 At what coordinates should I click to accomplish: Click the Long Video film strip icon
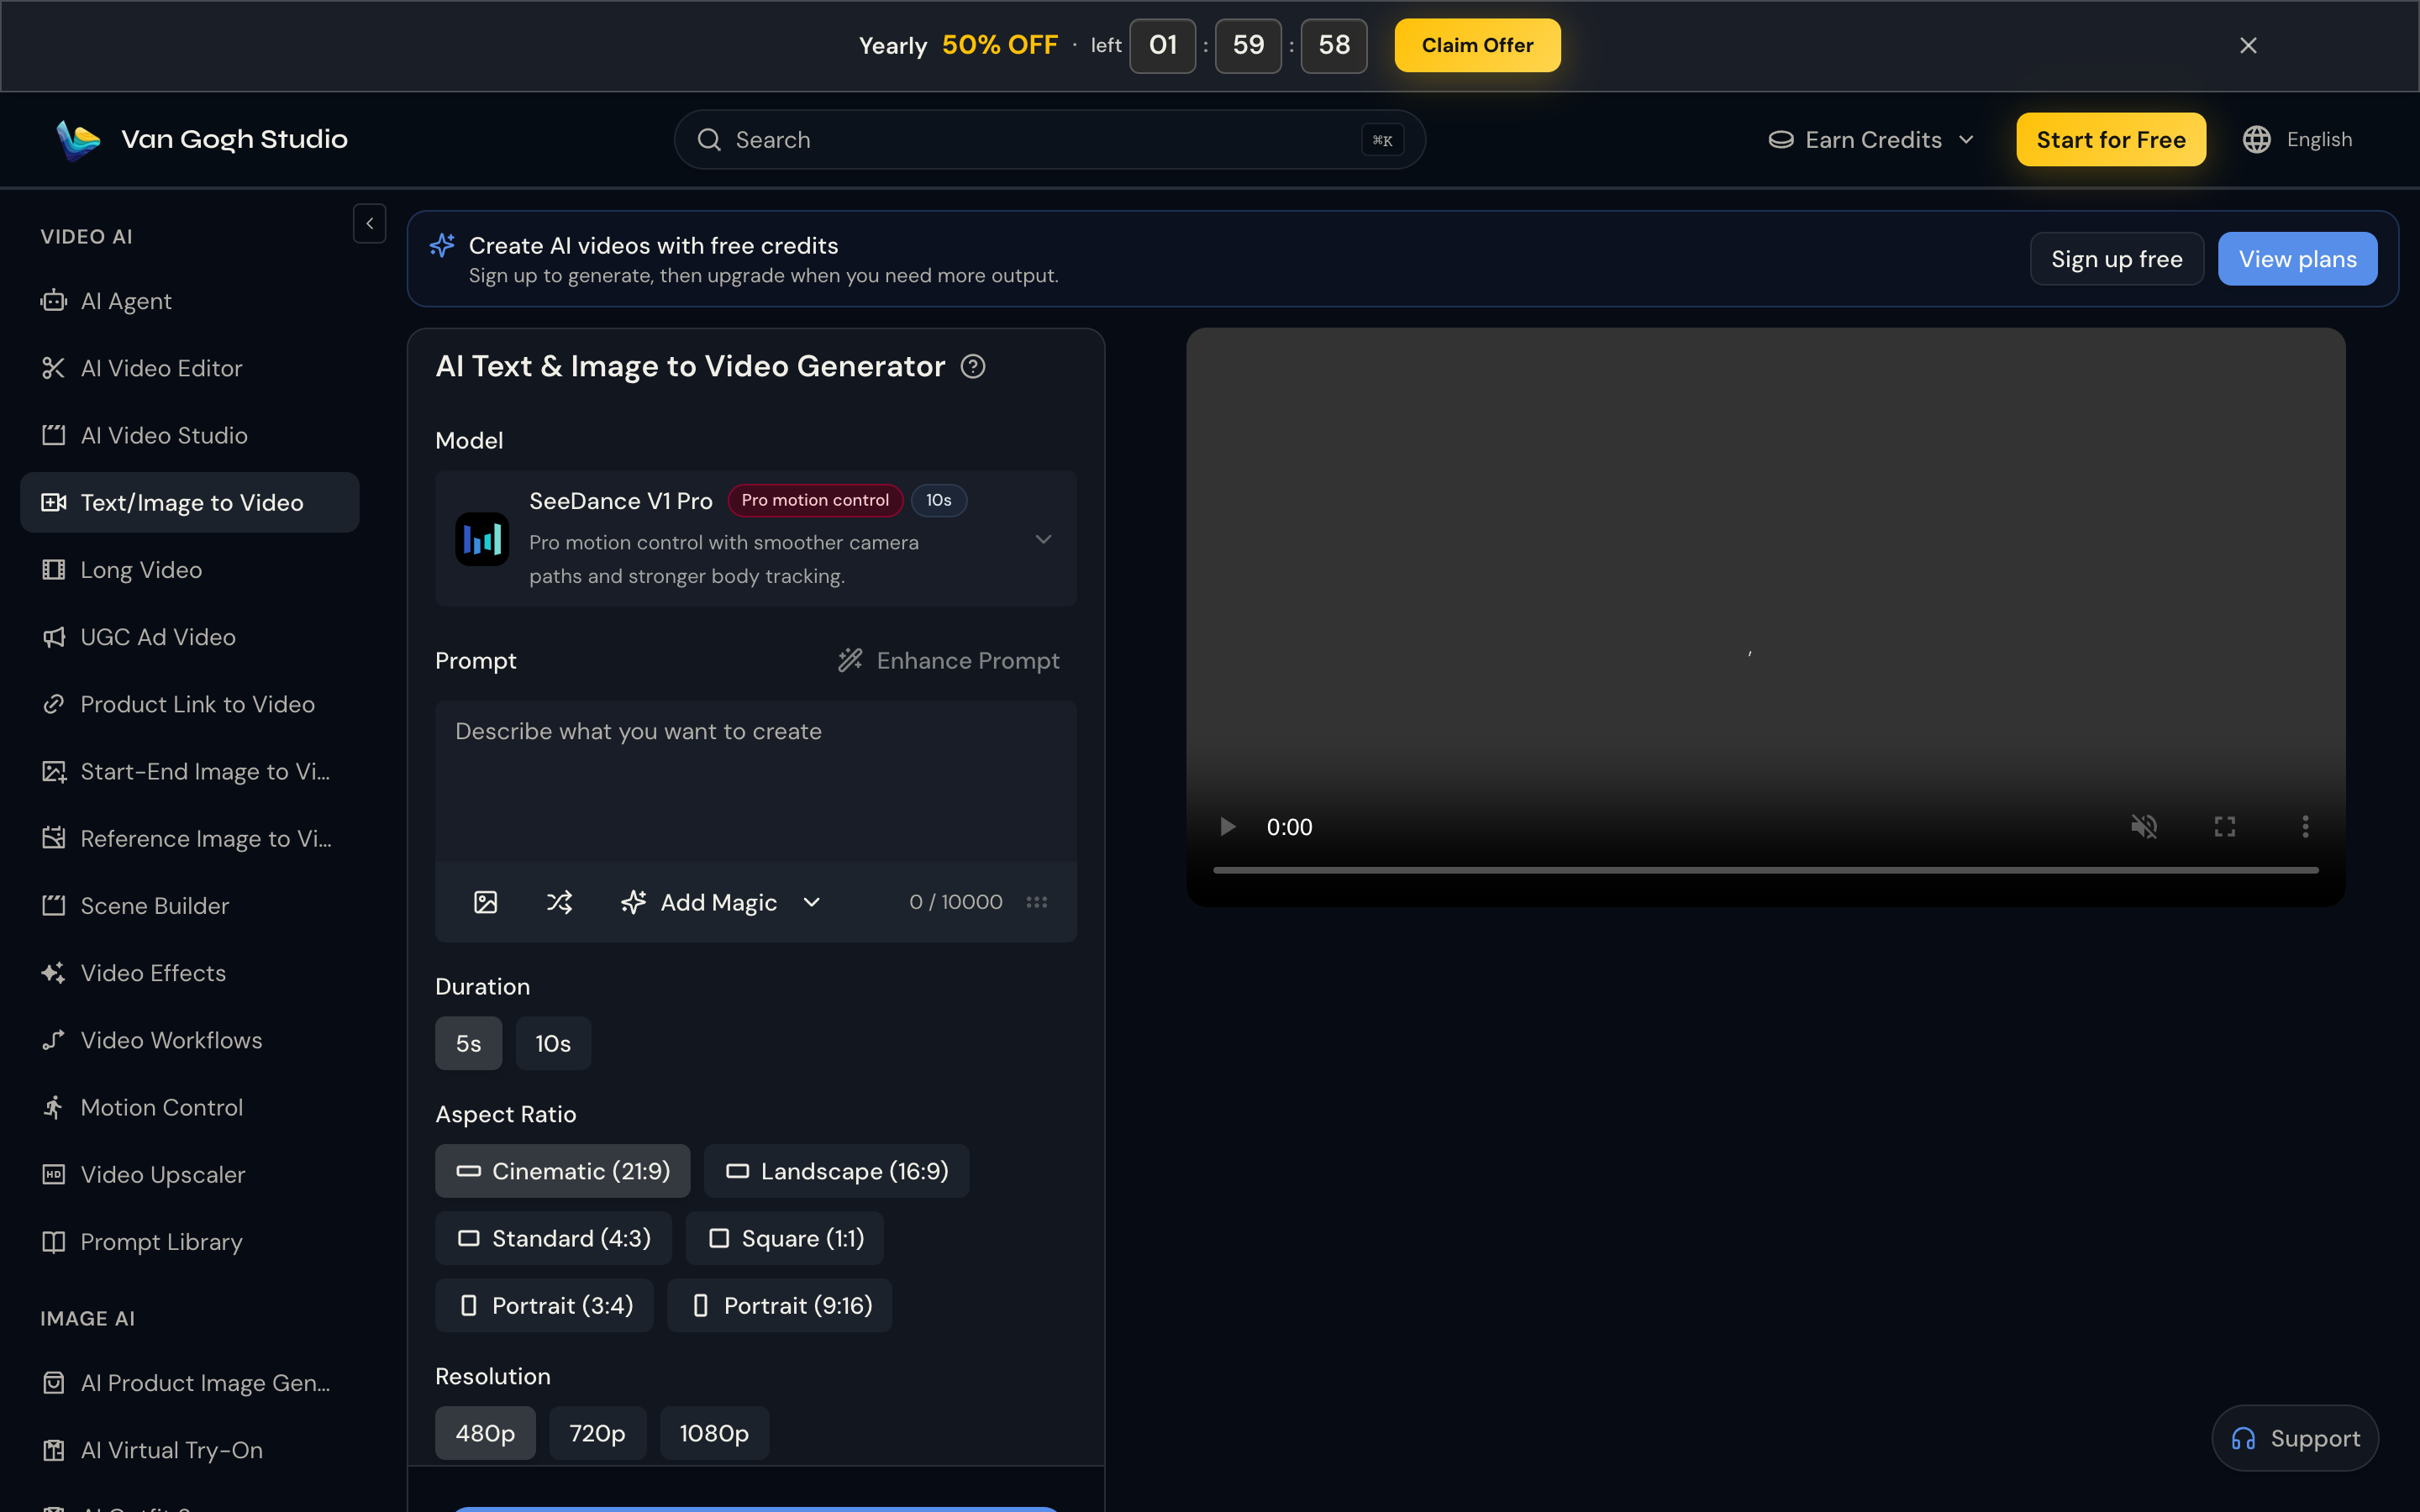[x=53, y=570]
